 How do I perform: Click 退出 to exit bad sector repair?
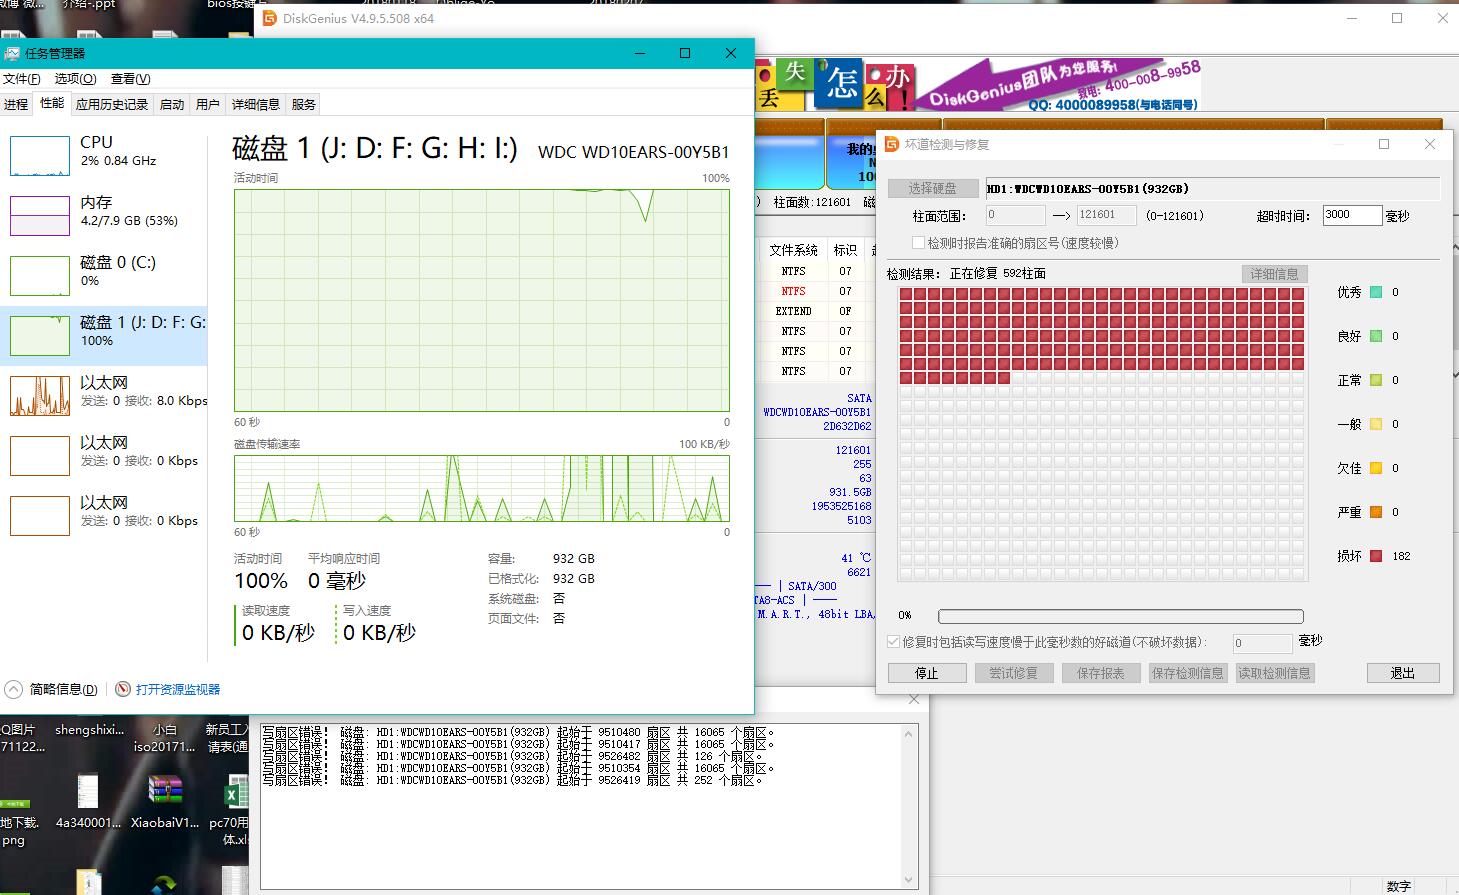1402,672
